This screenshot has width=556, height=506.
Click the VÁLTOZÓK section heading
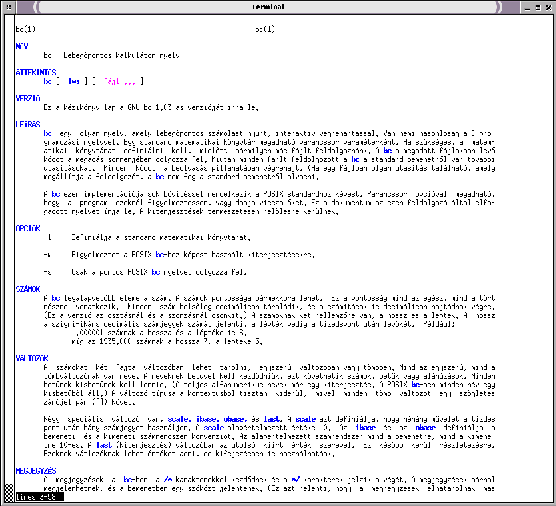32,358
